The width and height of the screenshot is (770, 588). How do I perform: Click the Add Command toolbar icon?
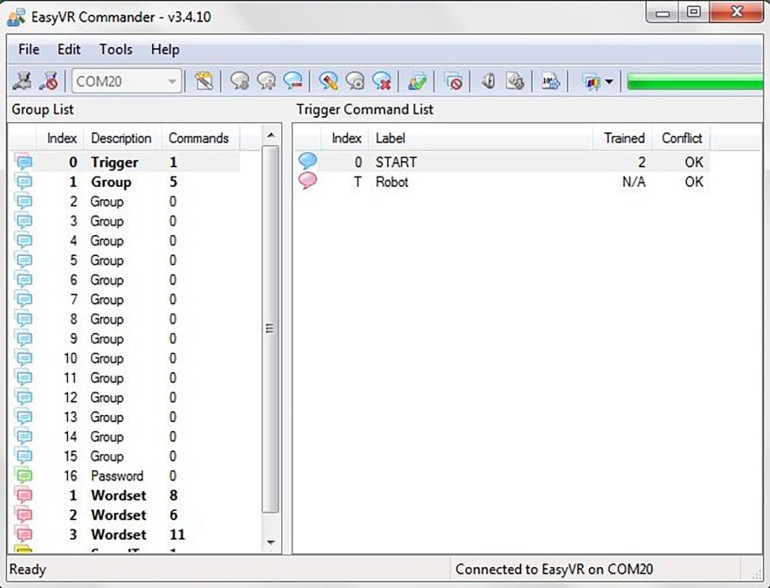240,81
